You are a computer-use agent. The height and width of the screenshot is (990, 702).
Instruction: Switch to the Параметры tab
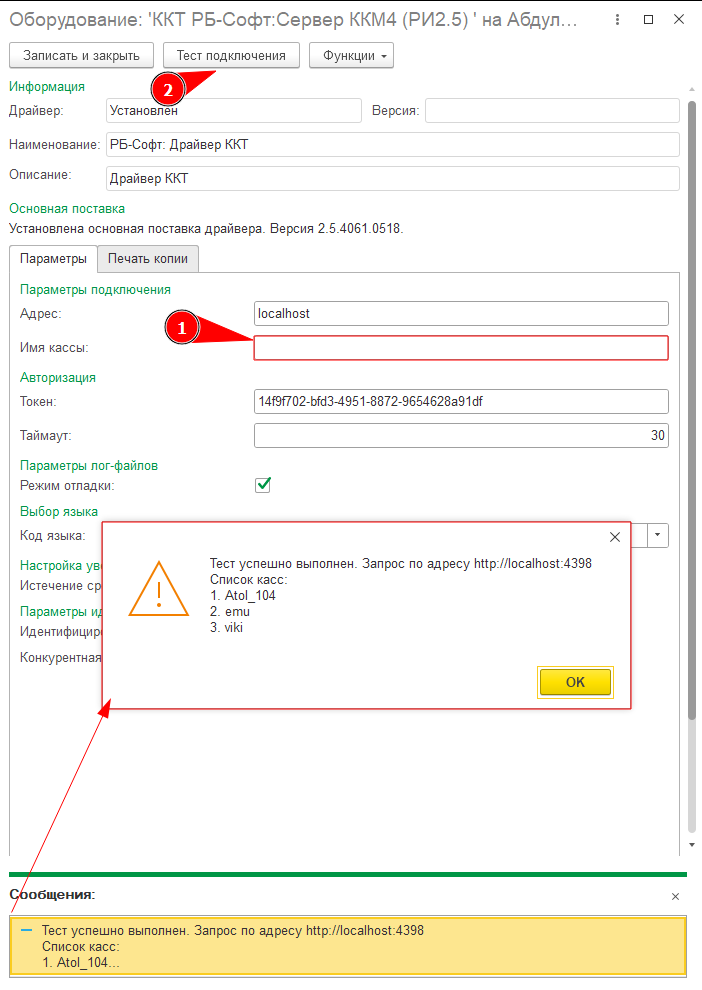[53, 259]
